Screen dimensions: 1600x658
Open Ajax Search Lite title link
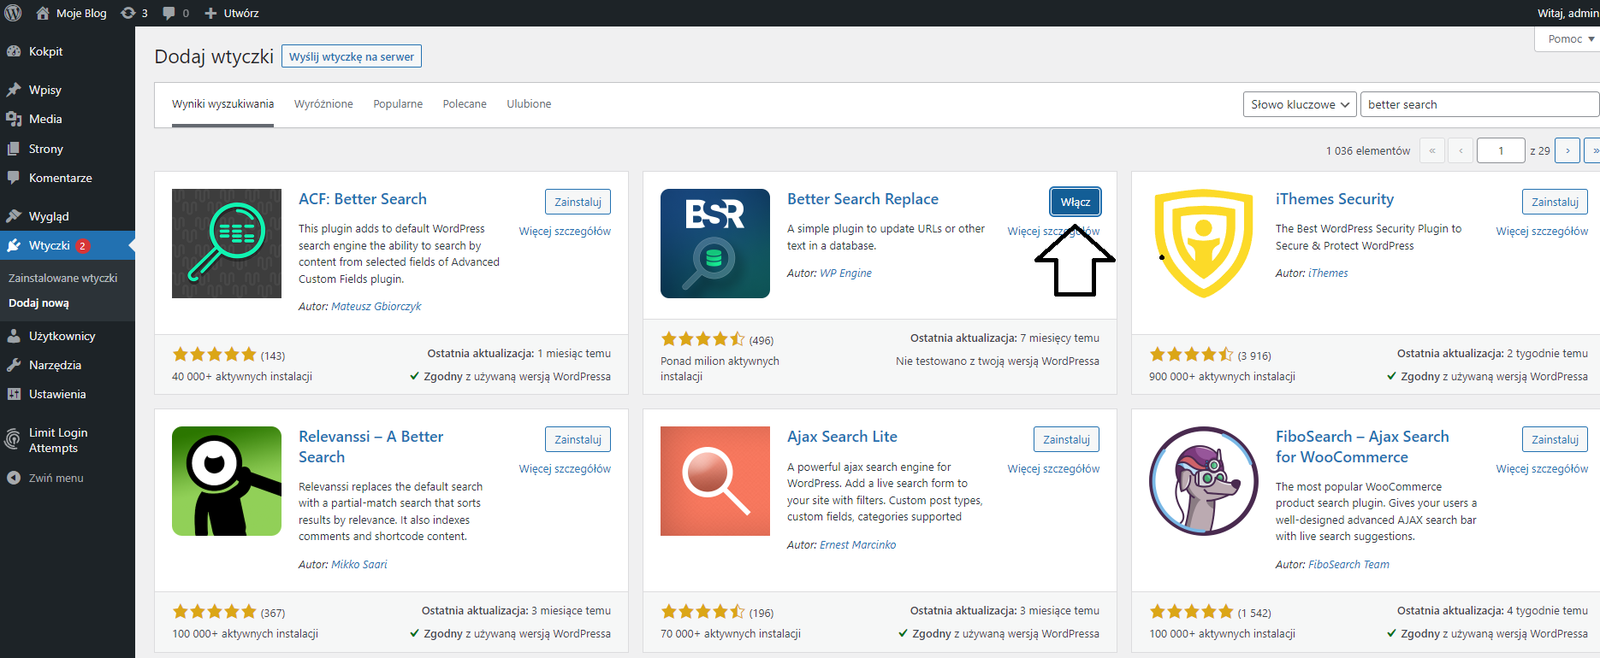[842, 437]
